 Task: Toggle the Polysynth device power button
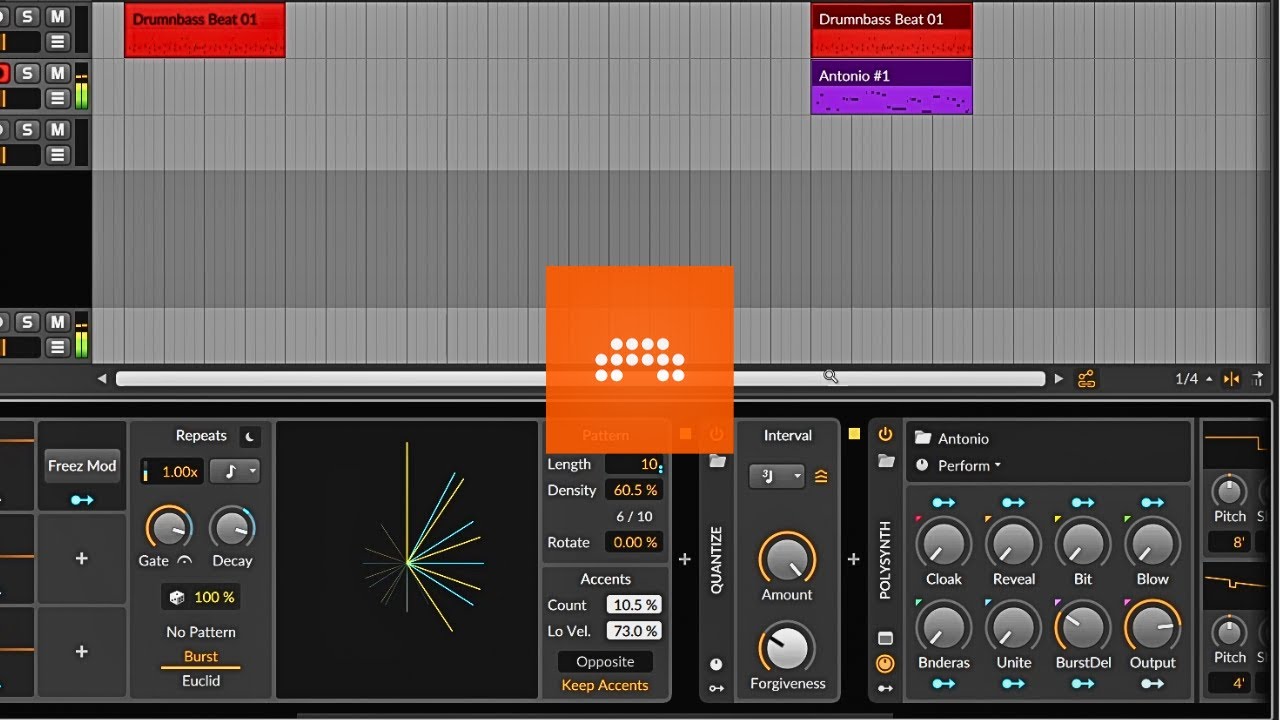[x=885, y=434]
